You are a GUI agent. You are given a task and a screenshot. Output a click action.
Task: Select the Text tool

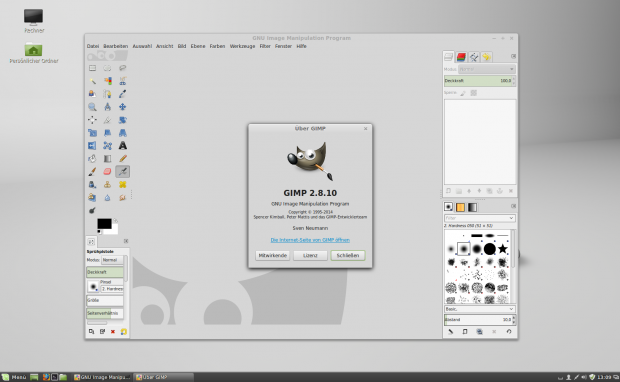pos(123,146)
